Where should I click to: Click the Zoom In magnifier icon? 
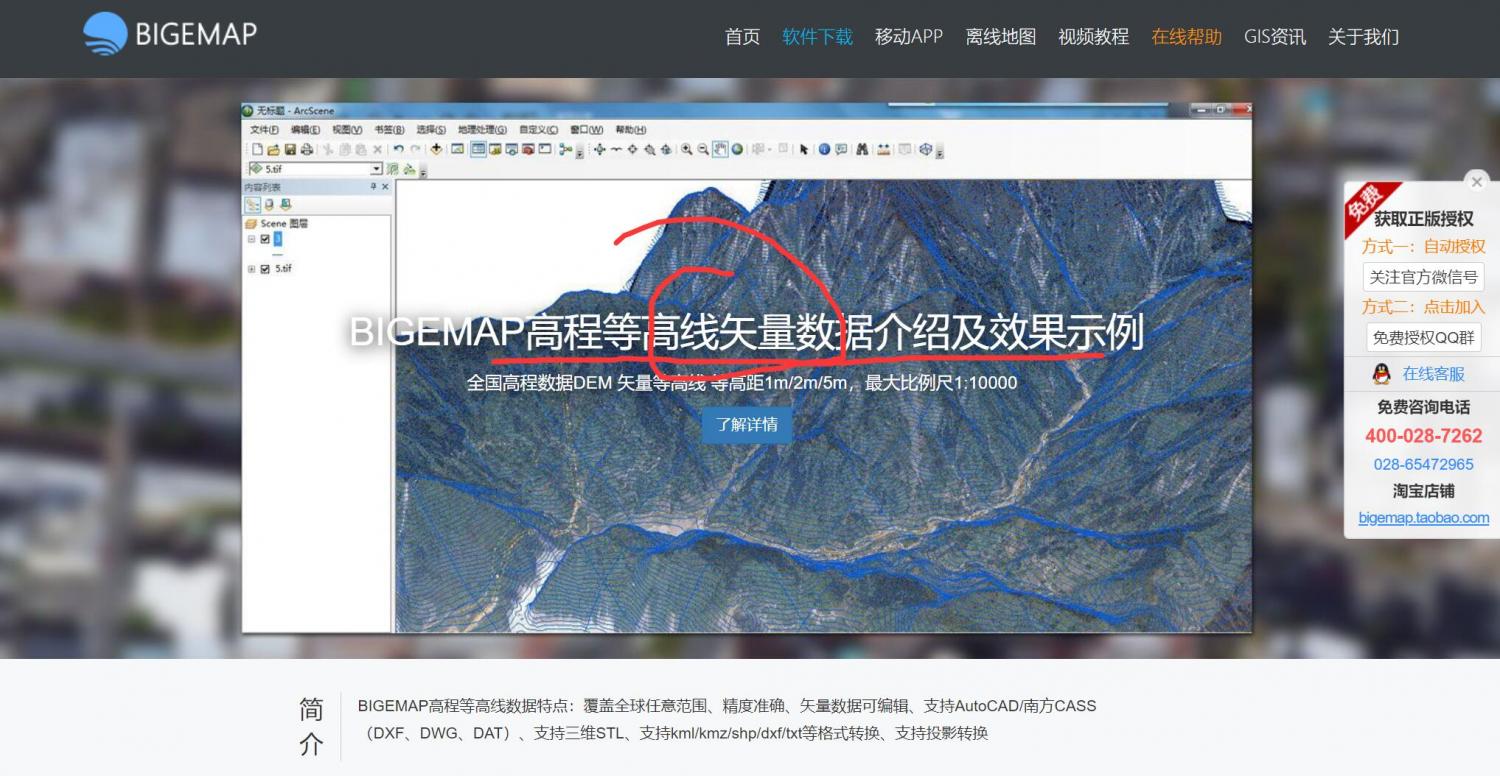click(x=687, y=150)
